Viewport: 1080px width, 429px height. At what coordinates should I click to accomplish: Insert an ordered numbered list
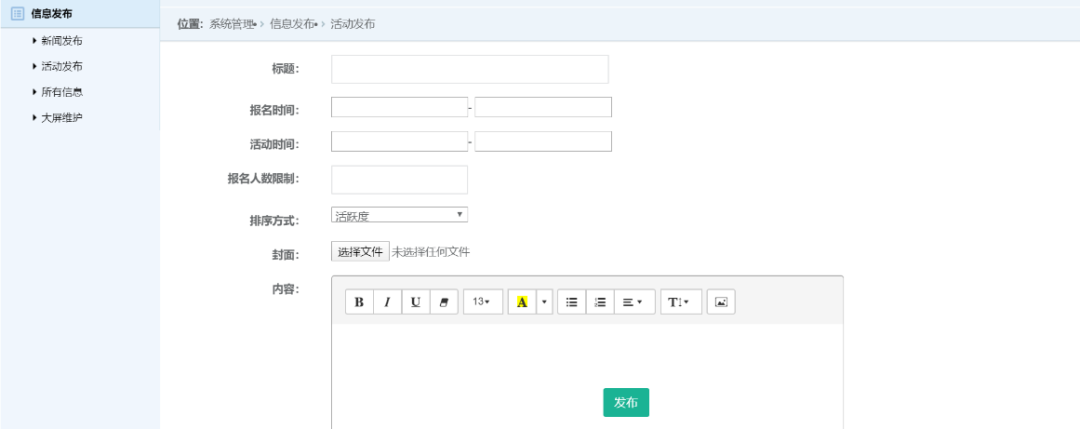coord(600,302)
